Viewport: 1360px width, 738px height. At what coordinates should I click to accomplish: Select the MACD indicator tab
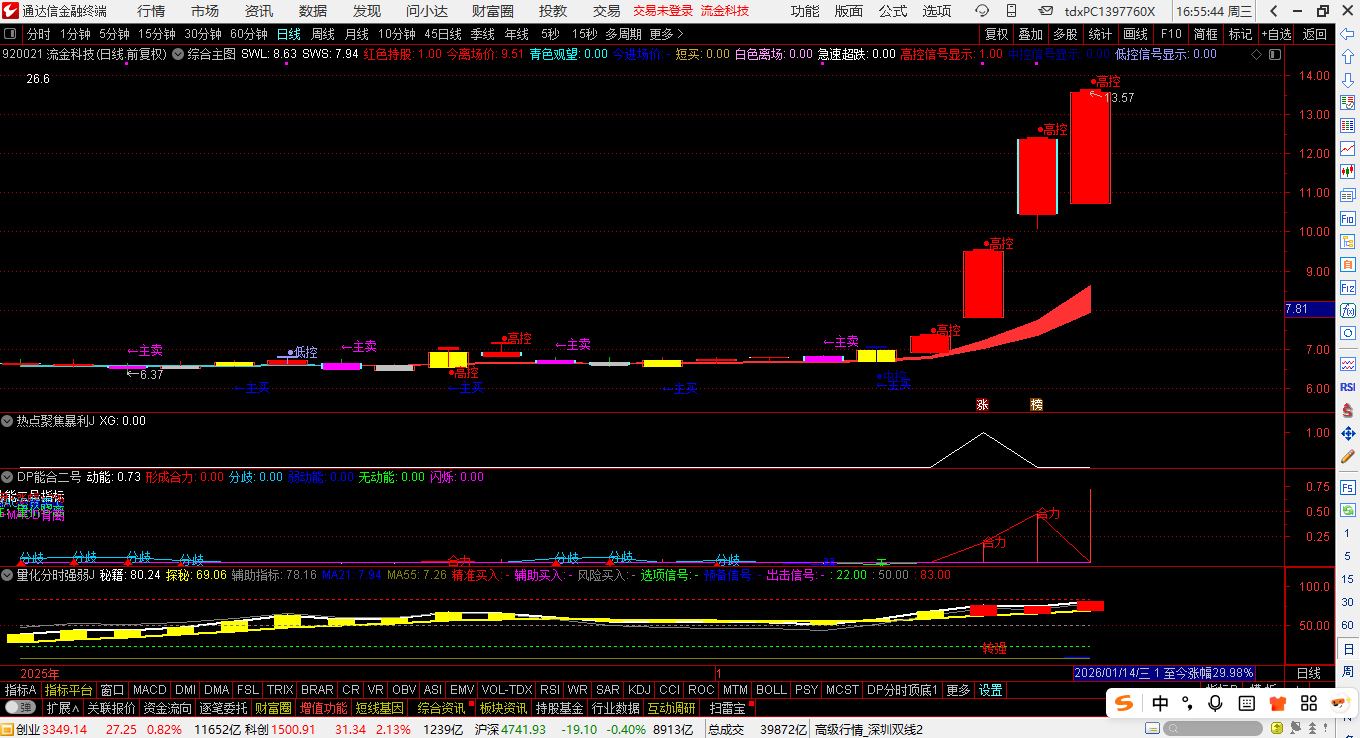(150, 690)
